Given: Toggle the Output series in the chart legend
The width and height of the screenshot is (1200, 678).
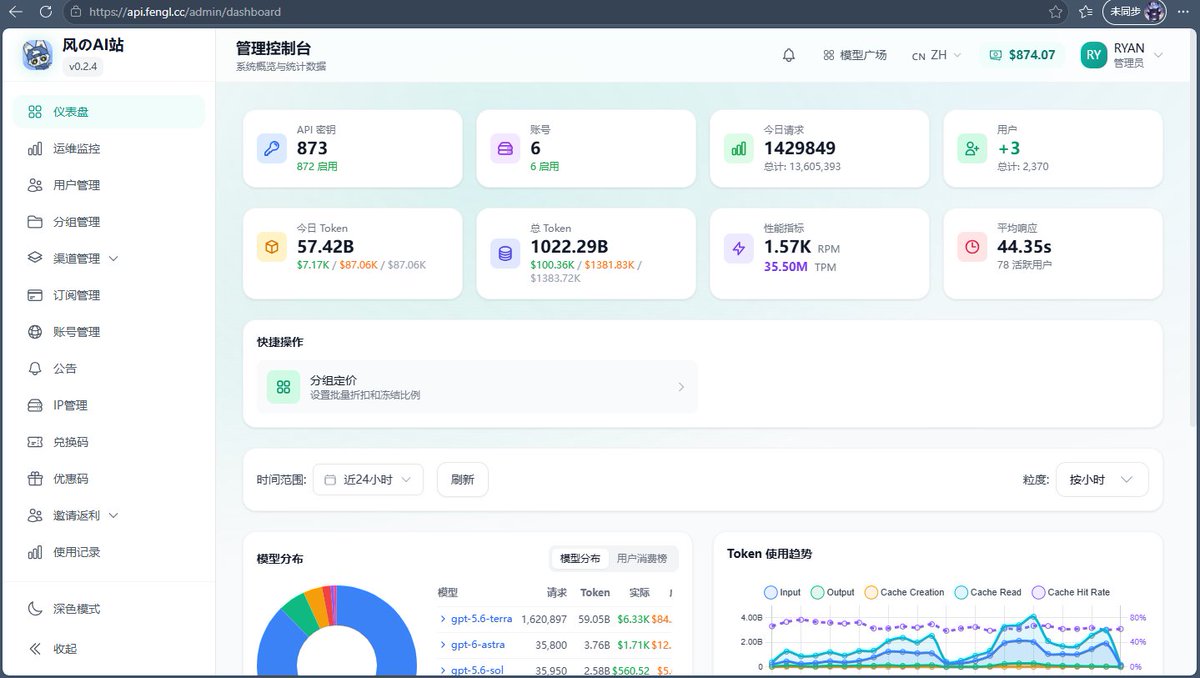Looking at the screenshot, I should coord(832,592).
